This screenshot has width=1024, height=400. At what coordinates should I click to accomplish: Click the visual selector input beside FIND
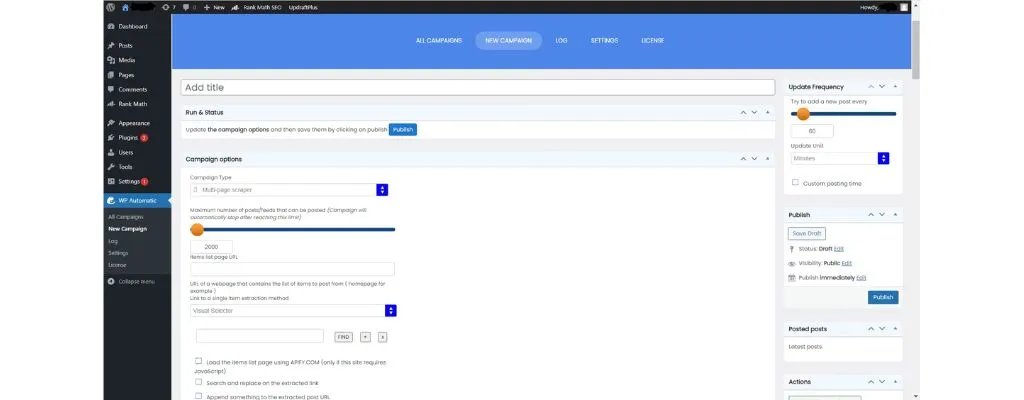[260, 336]
